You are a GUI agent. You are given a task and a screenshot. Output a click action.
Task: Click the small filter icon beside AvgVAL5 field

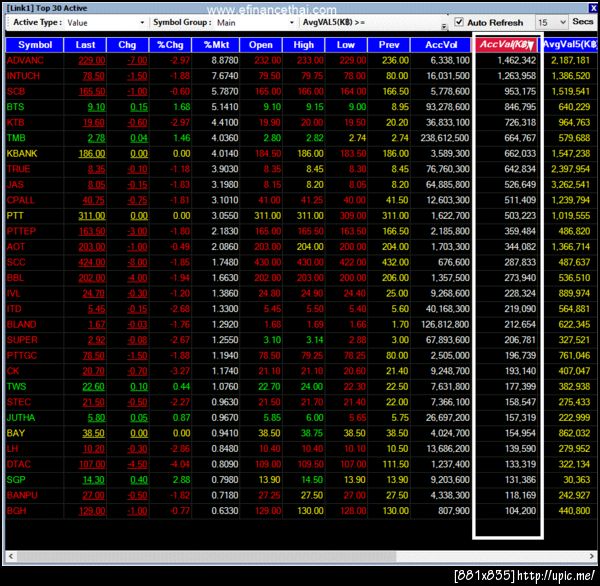click(x=444, y=26)
